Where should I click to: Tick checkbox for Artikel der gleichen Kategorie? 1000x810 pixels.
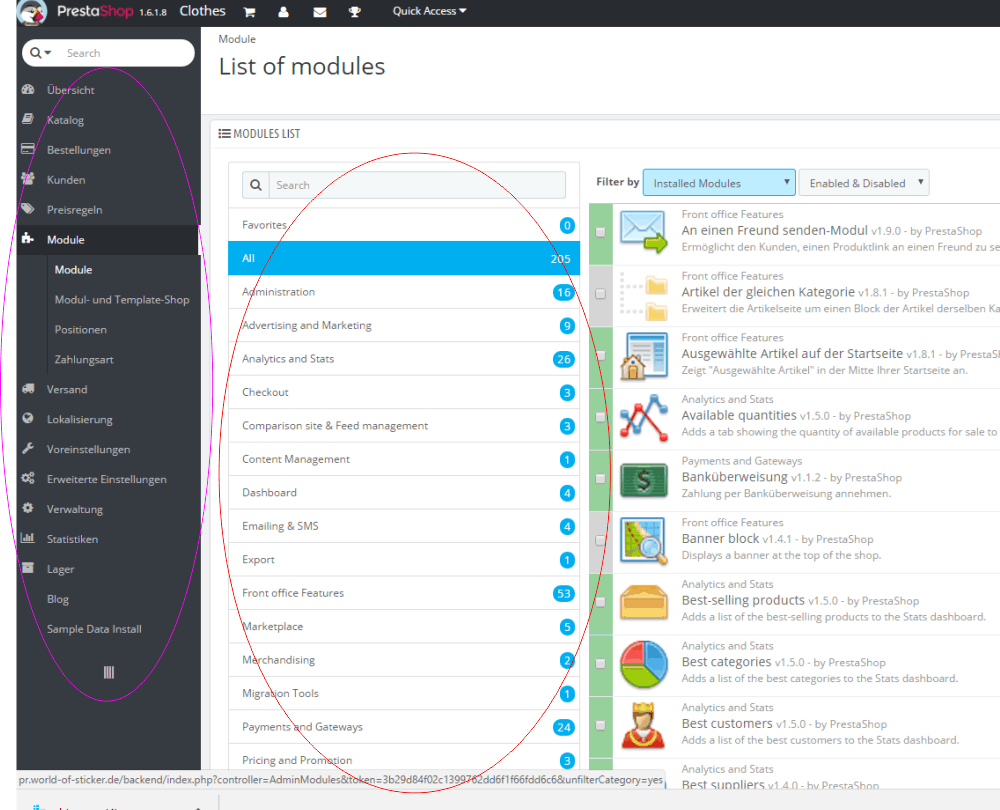tap(600, 294)
